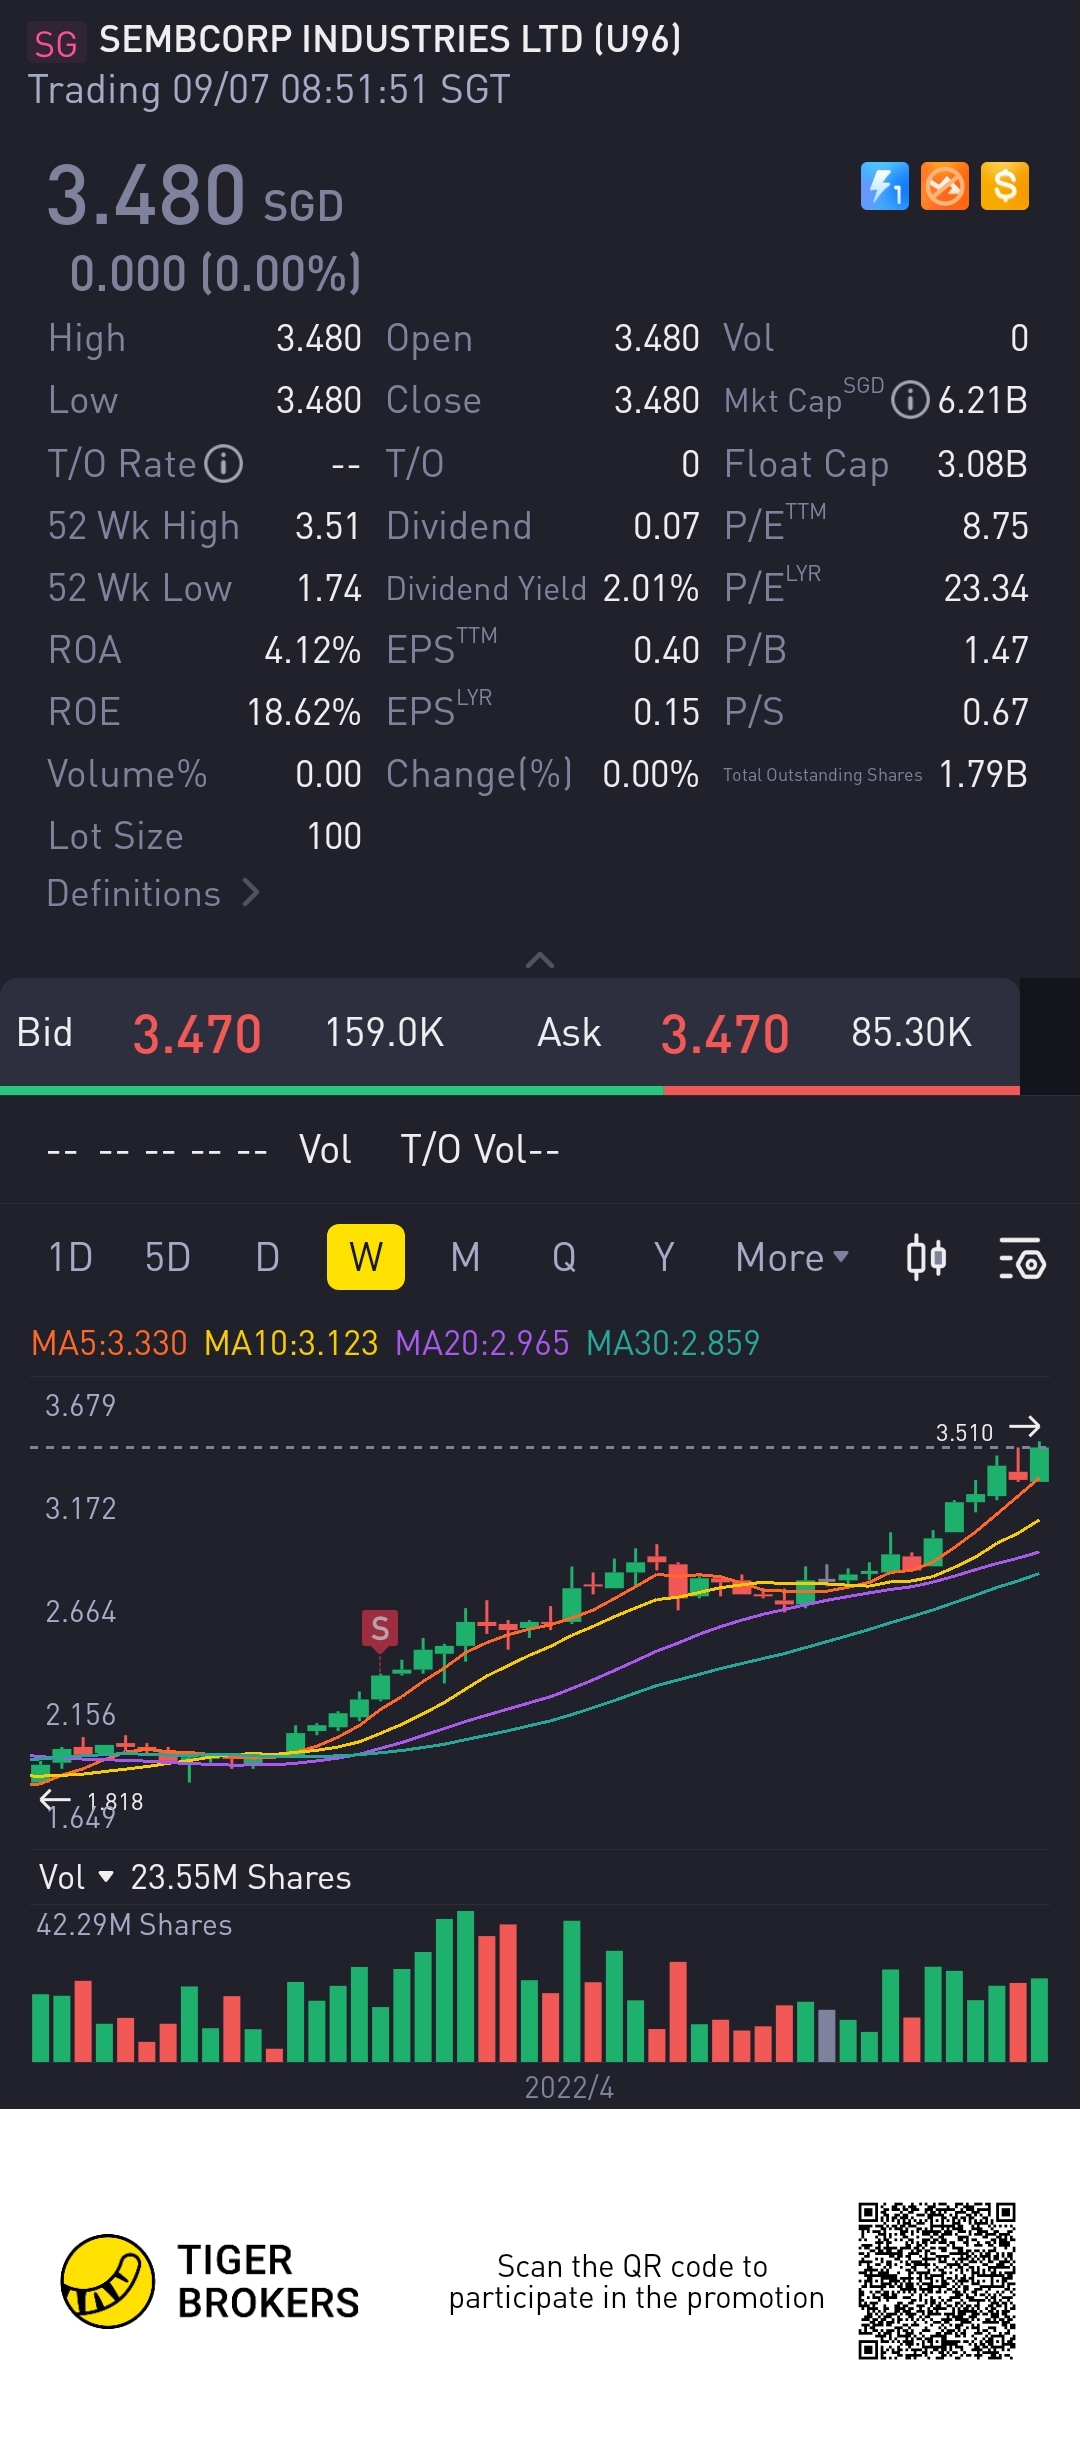The width and height of the screenshot is (1080, 2454).
Task: Tap the stock title SEMBCORP INDUSTRIES LTD
Action: coord(390,39)
